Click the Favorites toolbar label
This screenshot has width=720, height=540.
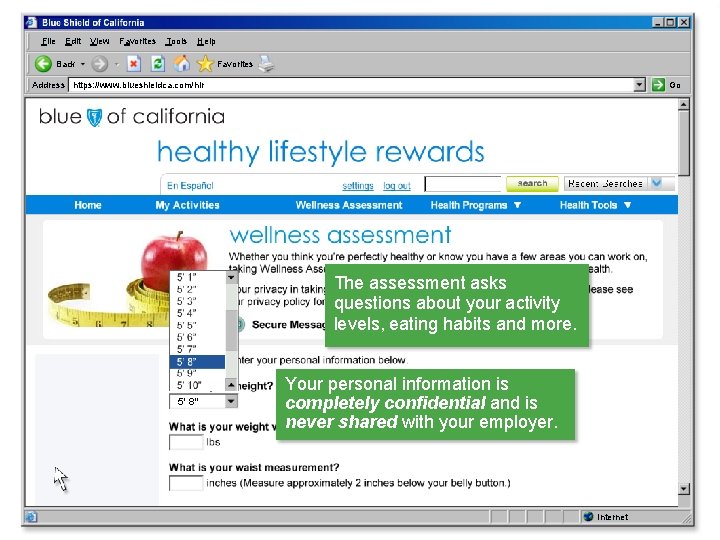pyautogui.click(x=235, y=64)
